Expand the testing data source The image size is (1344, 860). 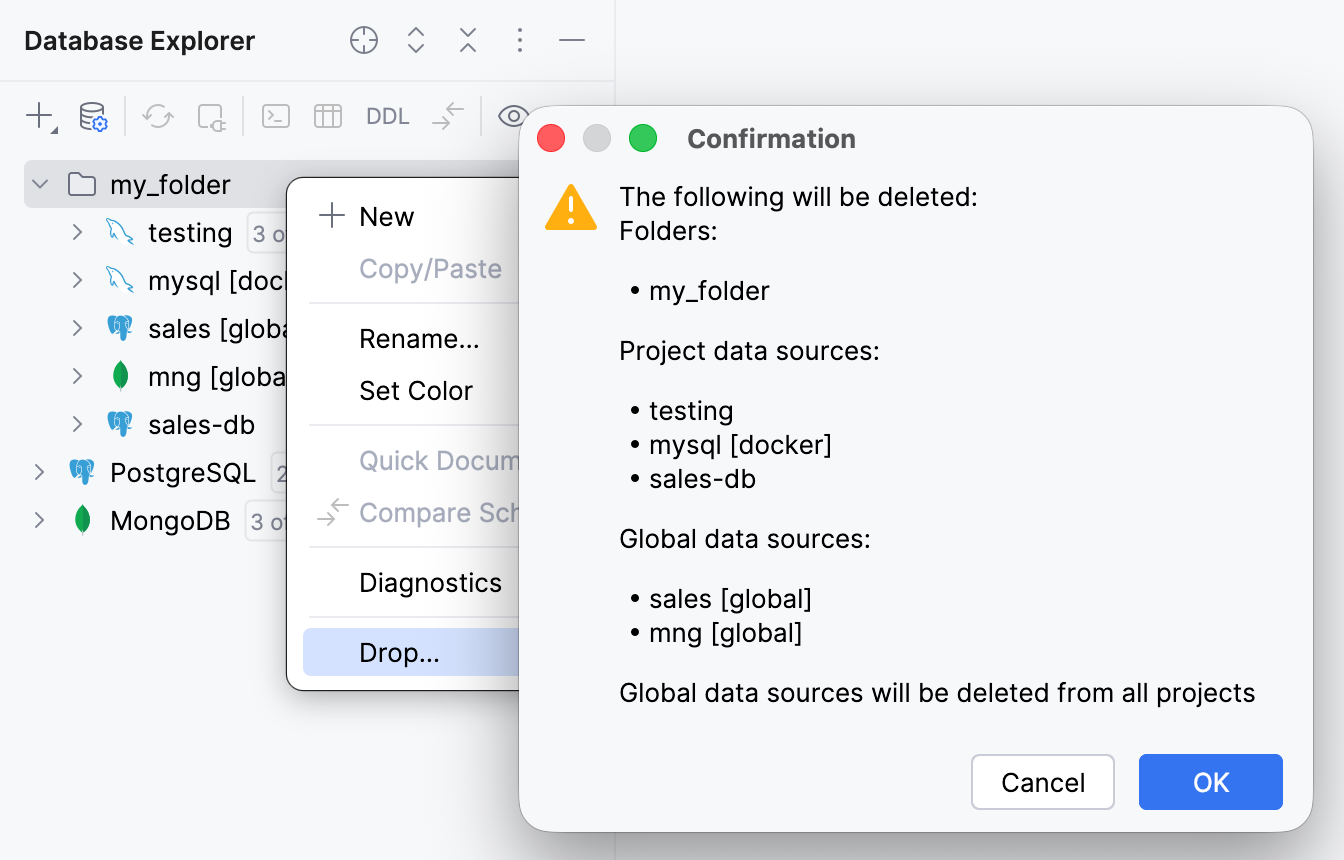point(77,233)
